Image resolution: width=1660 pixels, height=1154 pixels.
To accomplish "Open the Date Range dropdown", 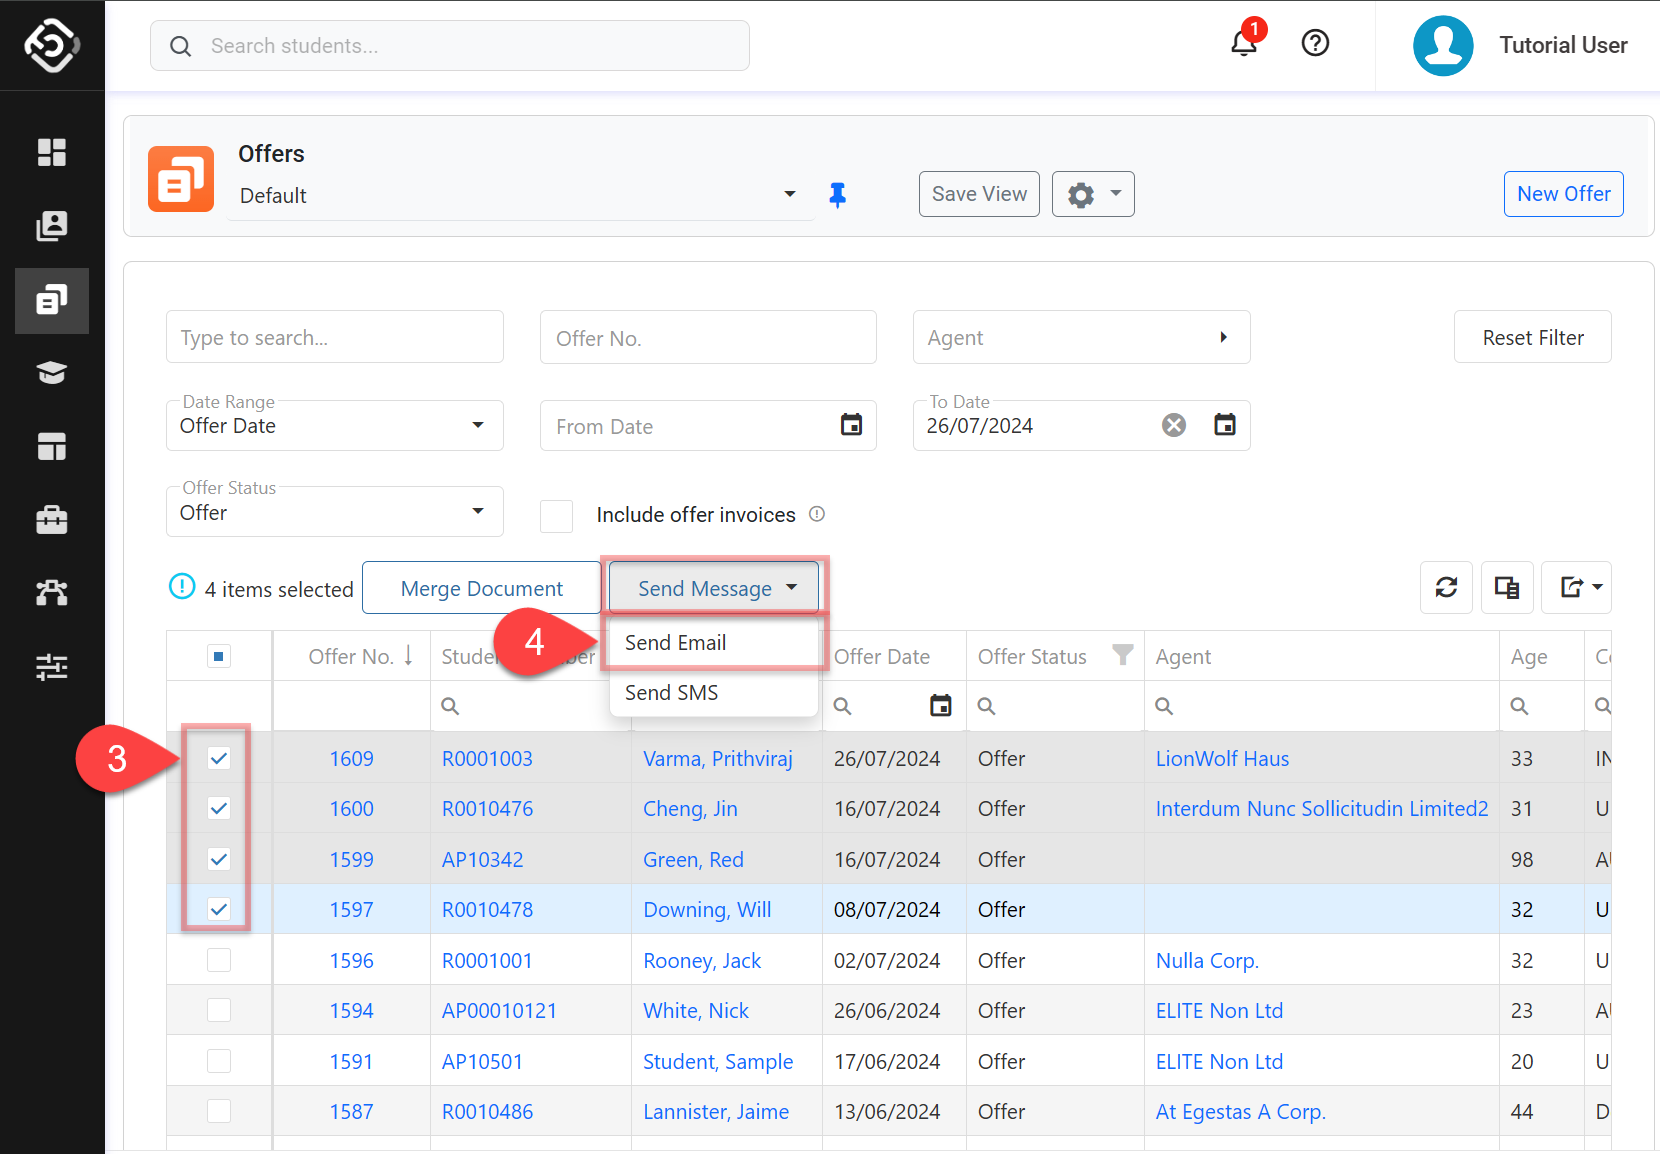I will [334, 426].
